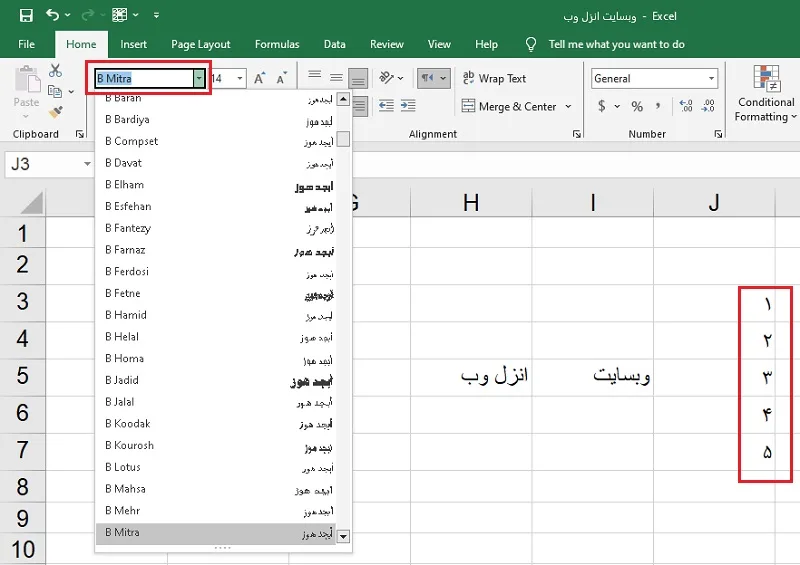Cut selection with scissors icon
The image size is (800, 565).
(x=55, y=70)
